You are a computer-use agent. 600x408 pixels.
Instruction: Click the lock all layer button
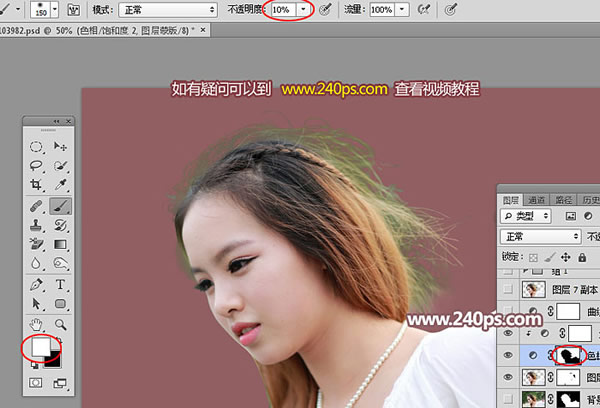point(582,257)
